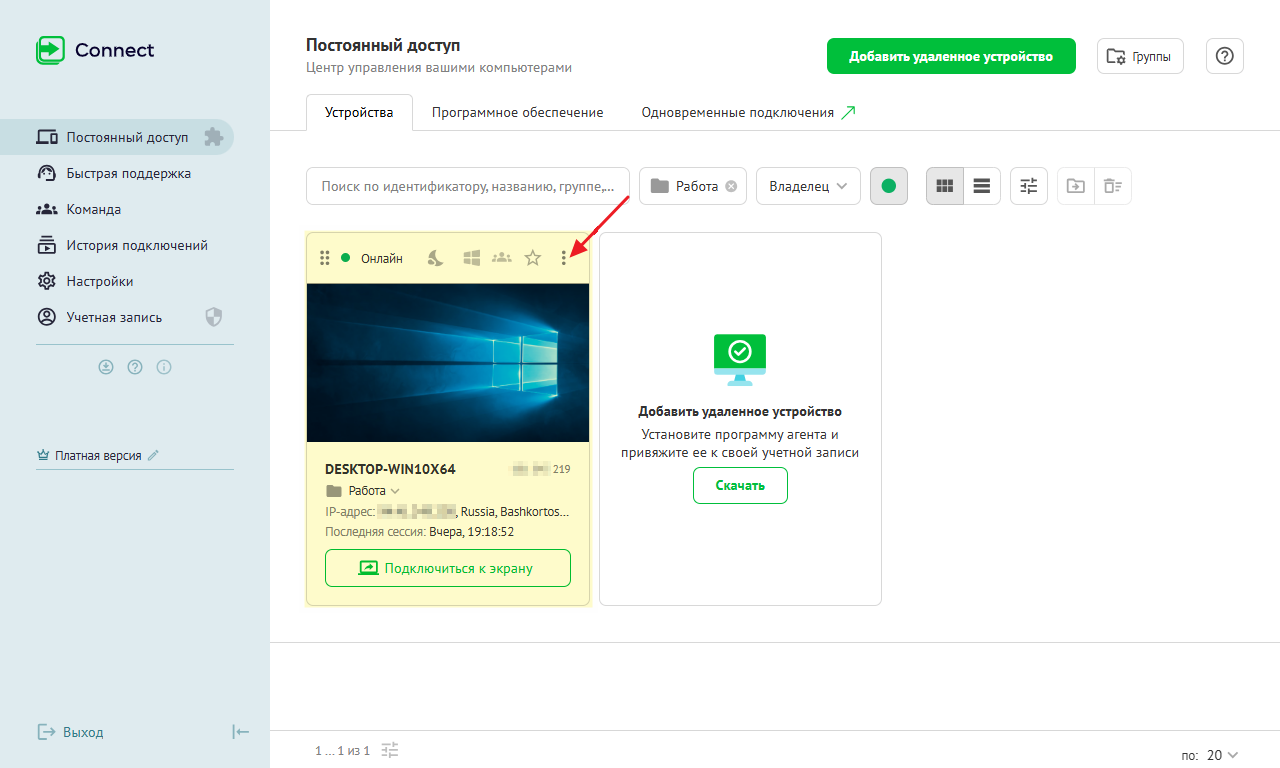Toggle the green online status filter

(x=889, y=186)
